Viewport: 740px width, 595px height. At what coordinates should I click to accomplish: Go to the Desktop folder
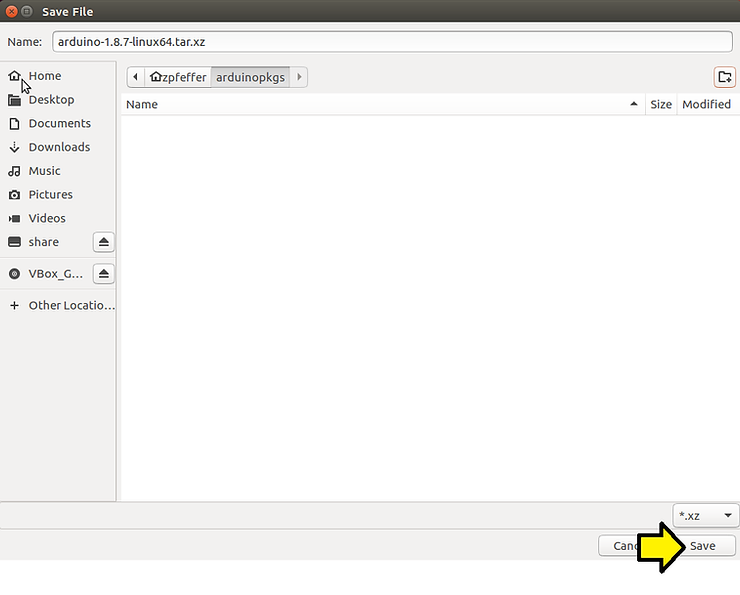[51, 100]
